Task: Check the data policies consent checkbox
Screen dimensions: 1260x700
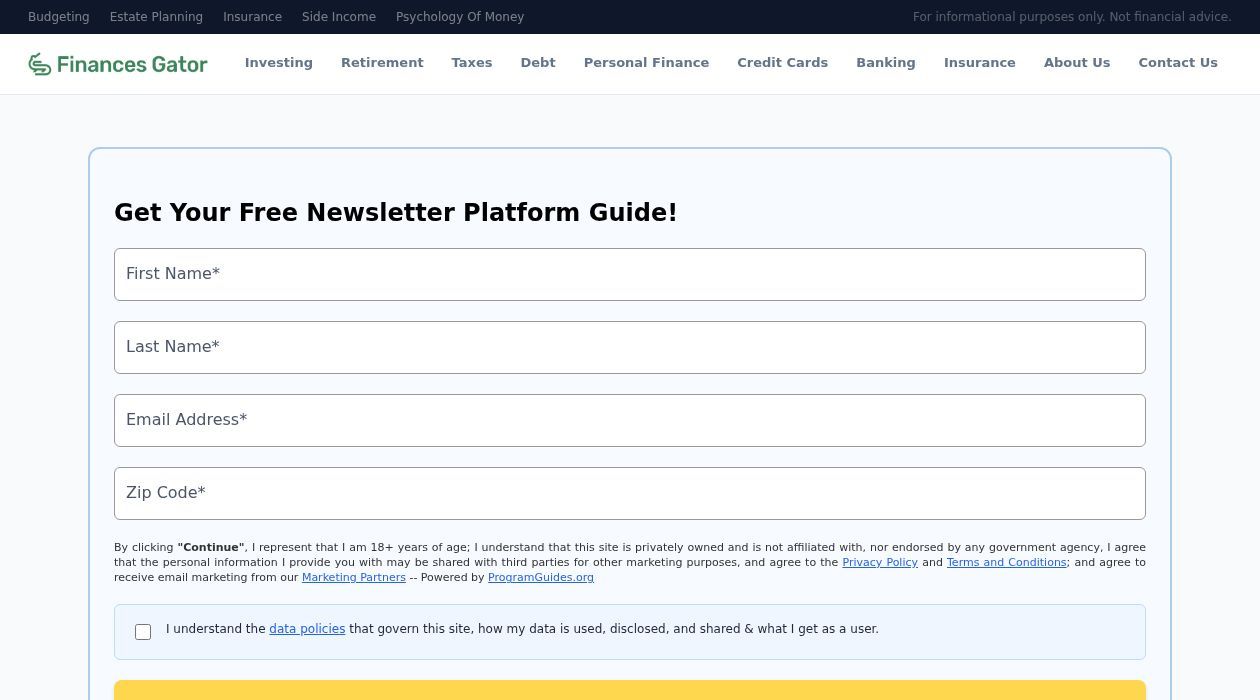Action: pos(143,632)
